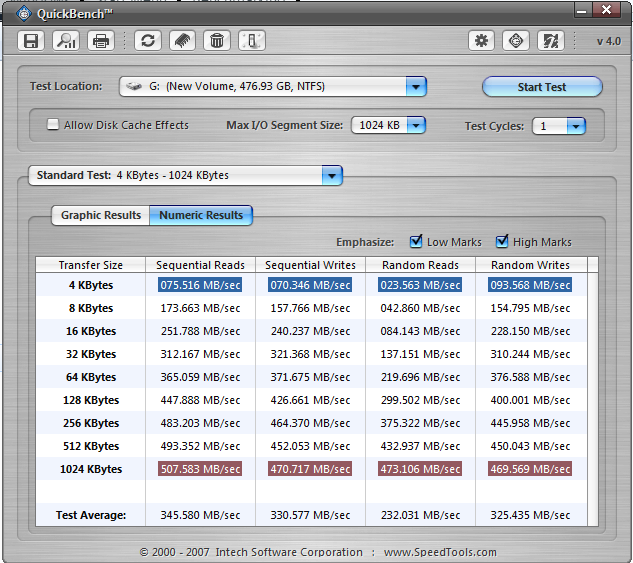Click the Print results icon
This screenshot has width=633, height=563.
pyautogui.click(x=100, y=41)
